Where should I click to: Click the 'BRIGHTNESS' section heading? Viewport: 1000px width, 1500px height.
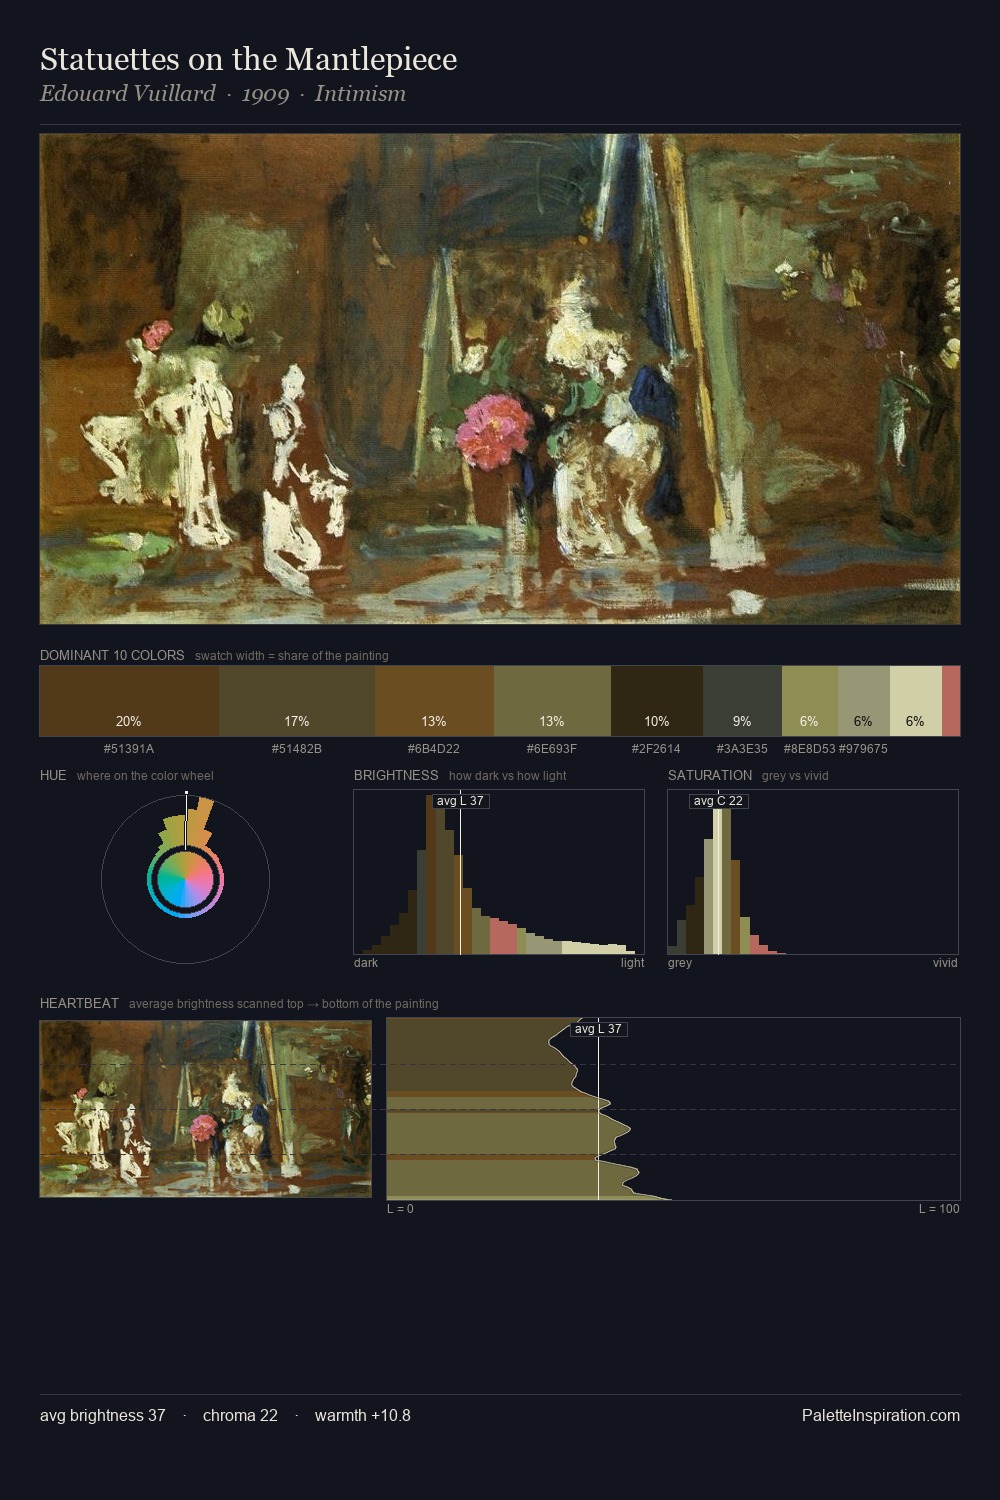(x=396, y=775)
